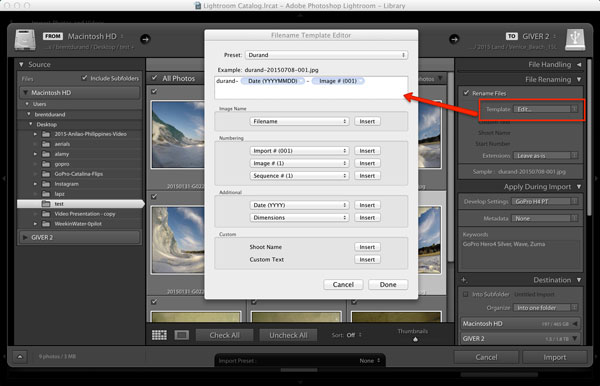Switch to grid view icon
The height and width of the screenshot is (386, 600).
159,335
